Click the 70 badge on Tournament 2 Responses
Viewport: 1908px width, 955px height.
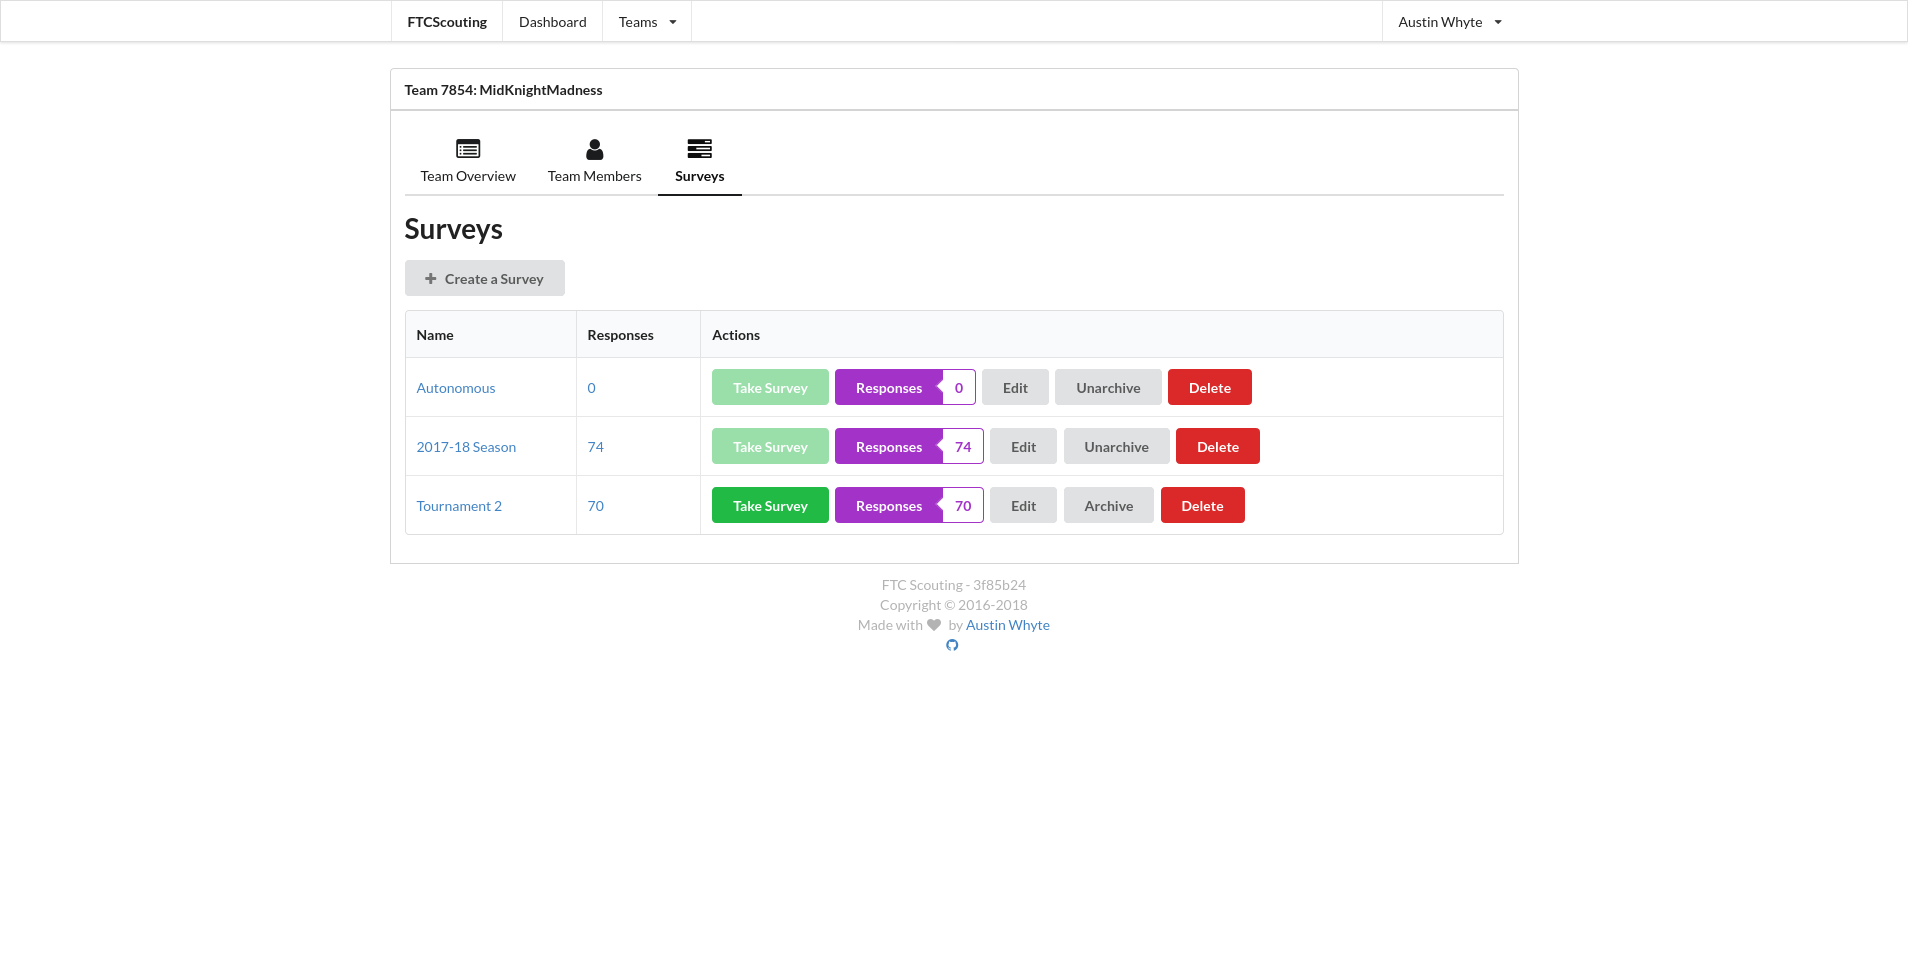pos(963,506)
